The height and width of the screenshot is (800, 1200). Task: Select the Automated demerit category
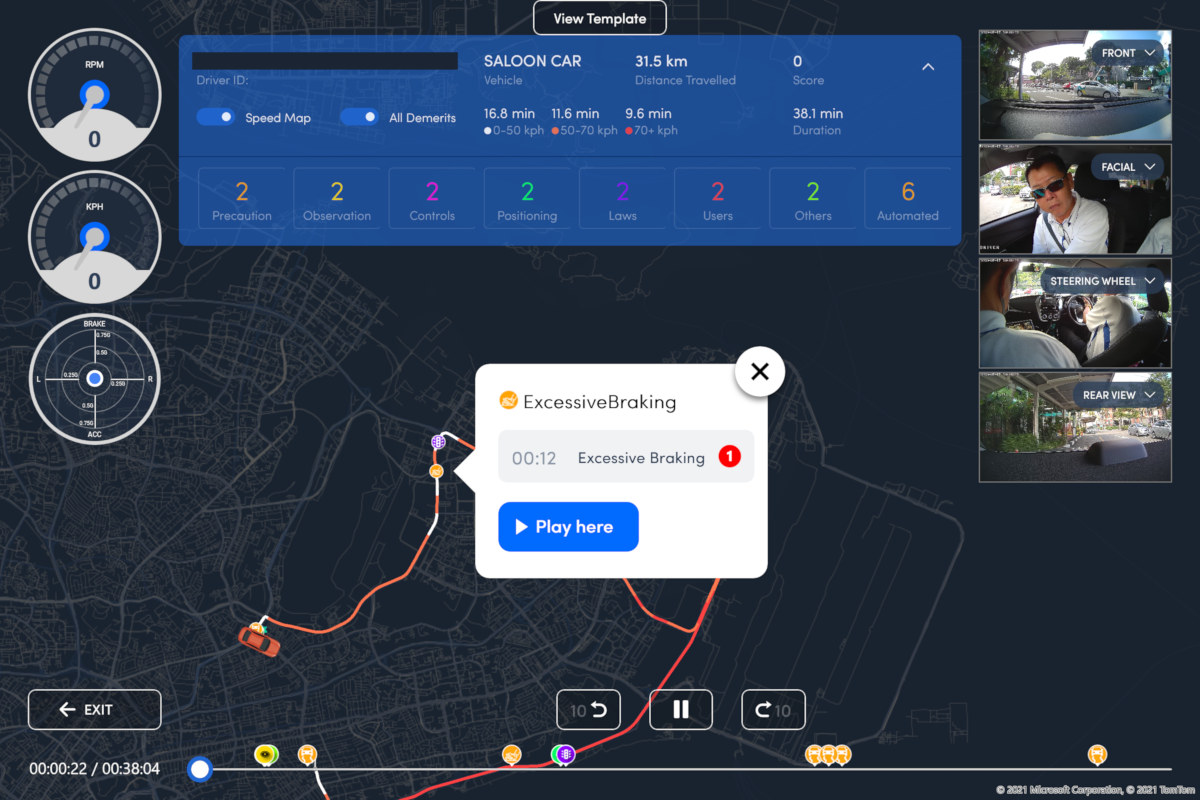tap(907, 198)
